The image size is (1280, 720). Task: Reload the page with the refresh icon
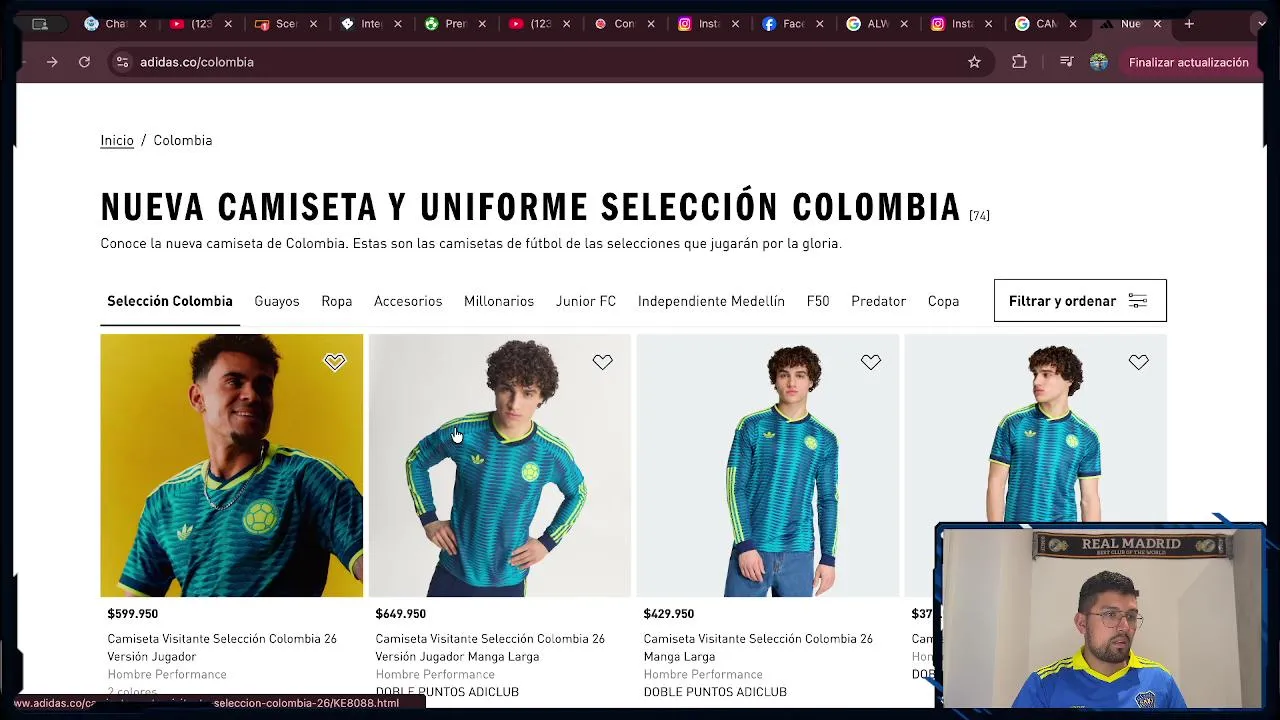pos(85,62)
